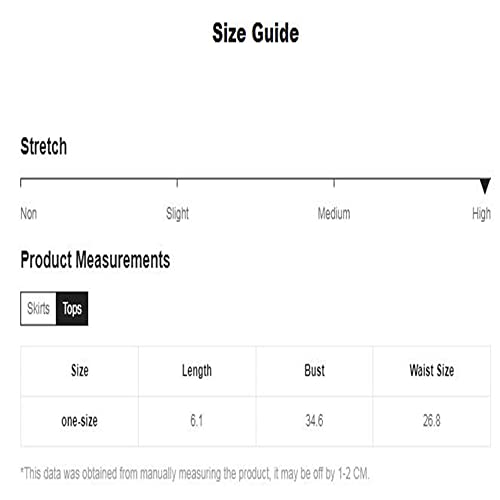The width and height of the screenshot is (500, 500).
Task: Click the 34.6 bust value
Action: pyautogui.click(x=314, y=421)
